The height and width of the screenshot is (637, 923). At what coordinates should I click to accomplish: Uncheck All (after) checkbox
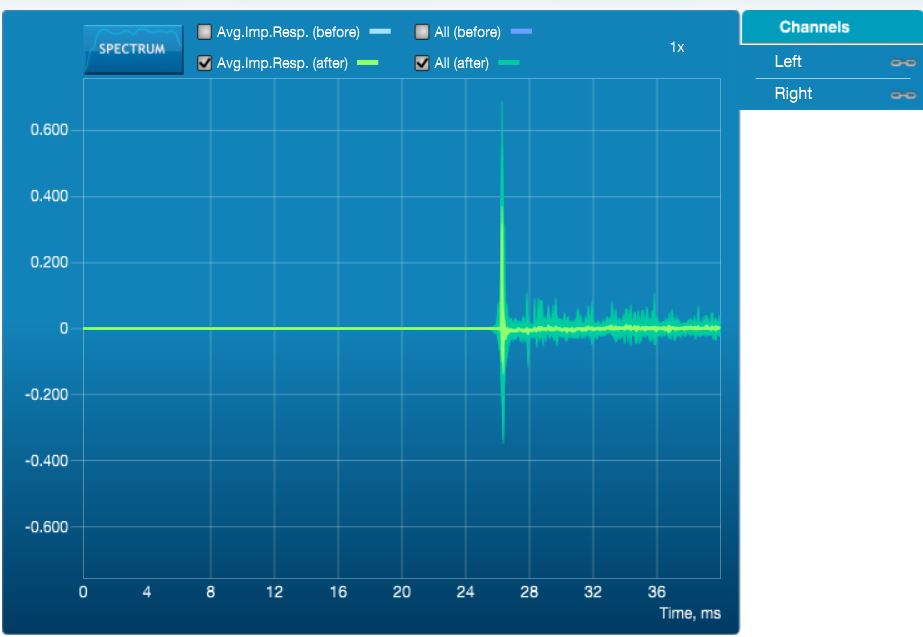point(422,63)
